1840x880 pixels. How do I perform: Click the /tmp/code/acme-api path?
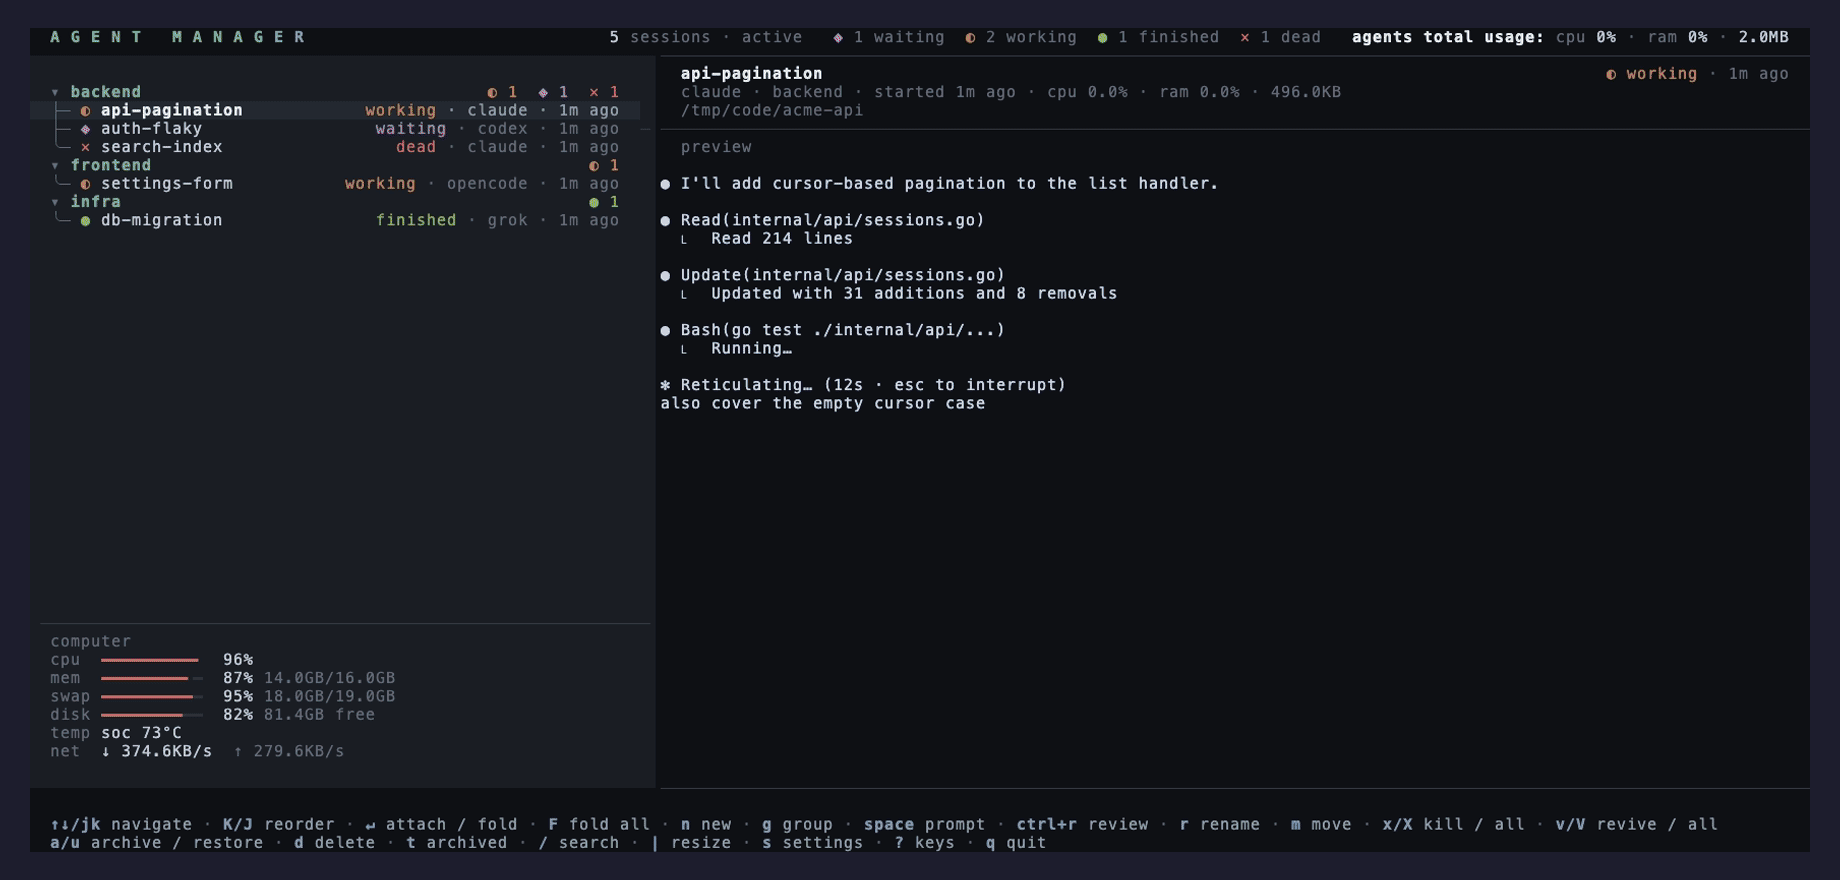[x=772, y=111]
